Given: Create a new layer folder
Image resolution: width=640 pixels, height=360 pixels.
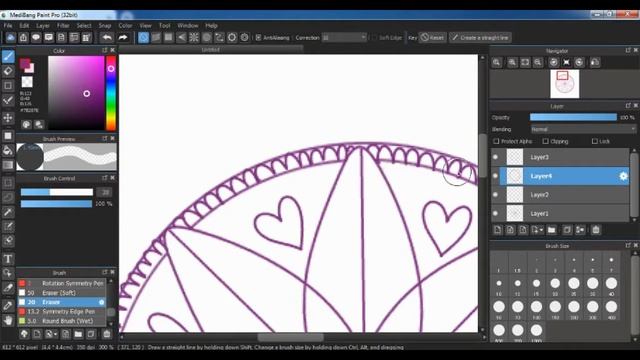Looking at the screenshot, I should click(551, 230).
